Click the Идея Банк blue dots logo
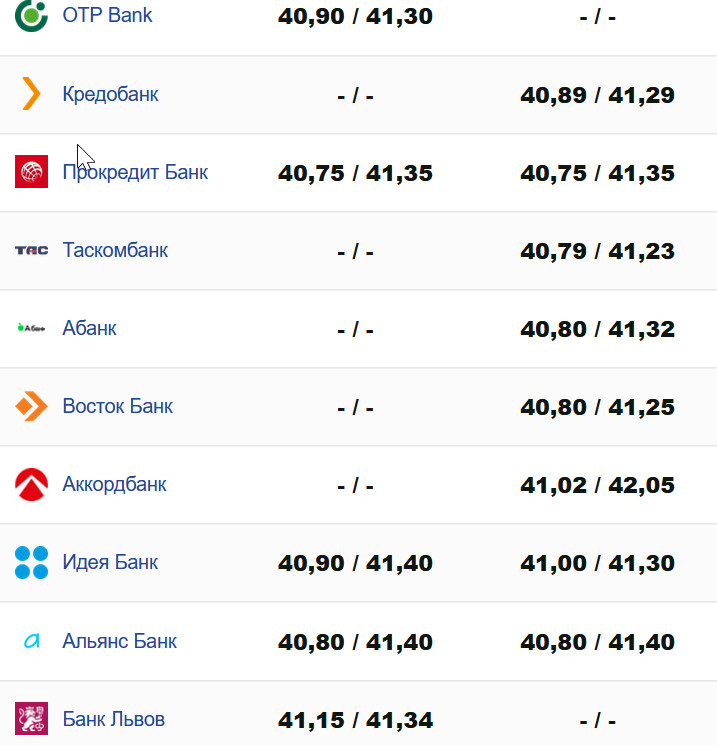 (32, 562)
